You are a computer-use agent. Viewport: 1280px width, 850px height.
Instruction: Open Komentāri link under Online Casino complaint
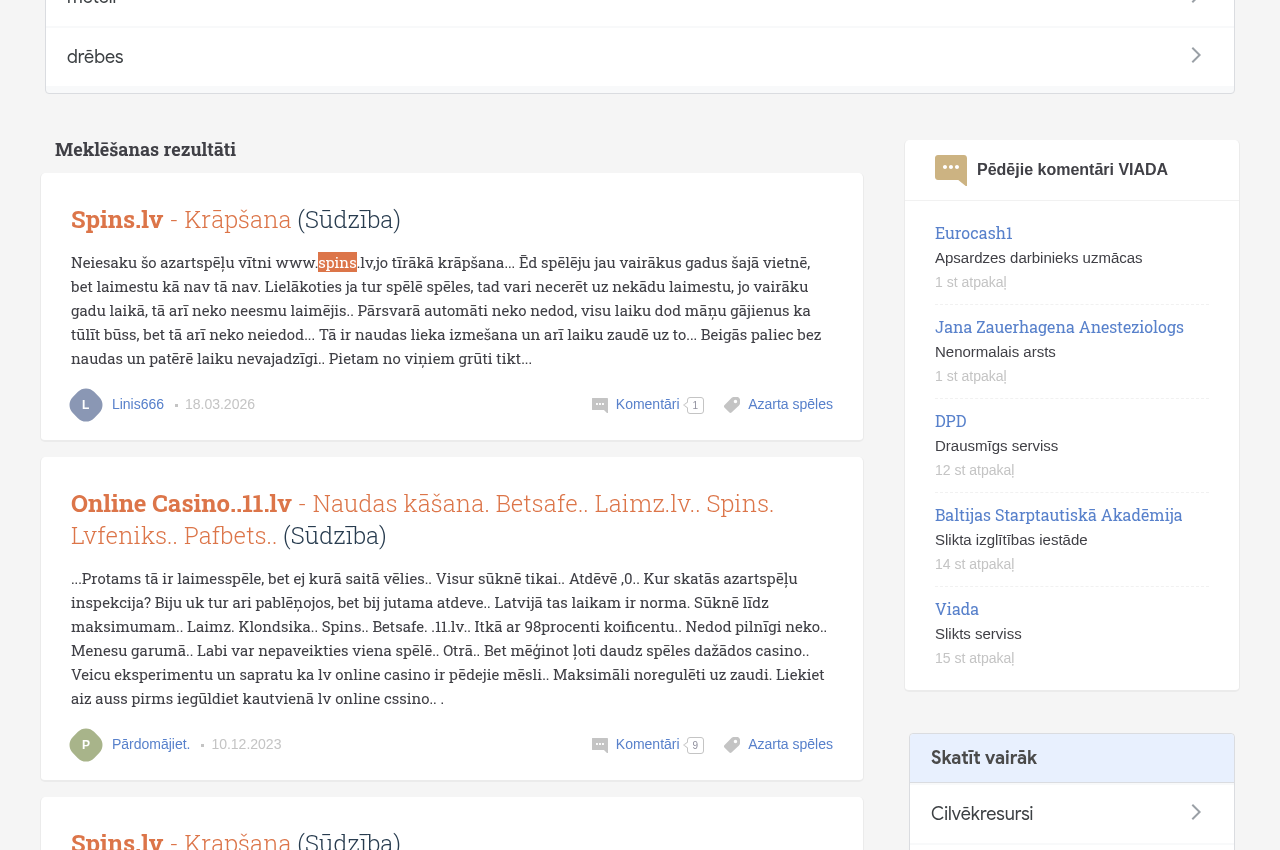click(x=648, y=745)
